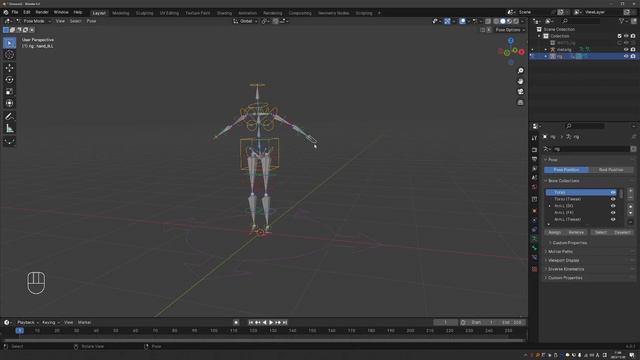Open the File menu
The image size is (640, 360).
pyautogui.click(x=15, y=12)
